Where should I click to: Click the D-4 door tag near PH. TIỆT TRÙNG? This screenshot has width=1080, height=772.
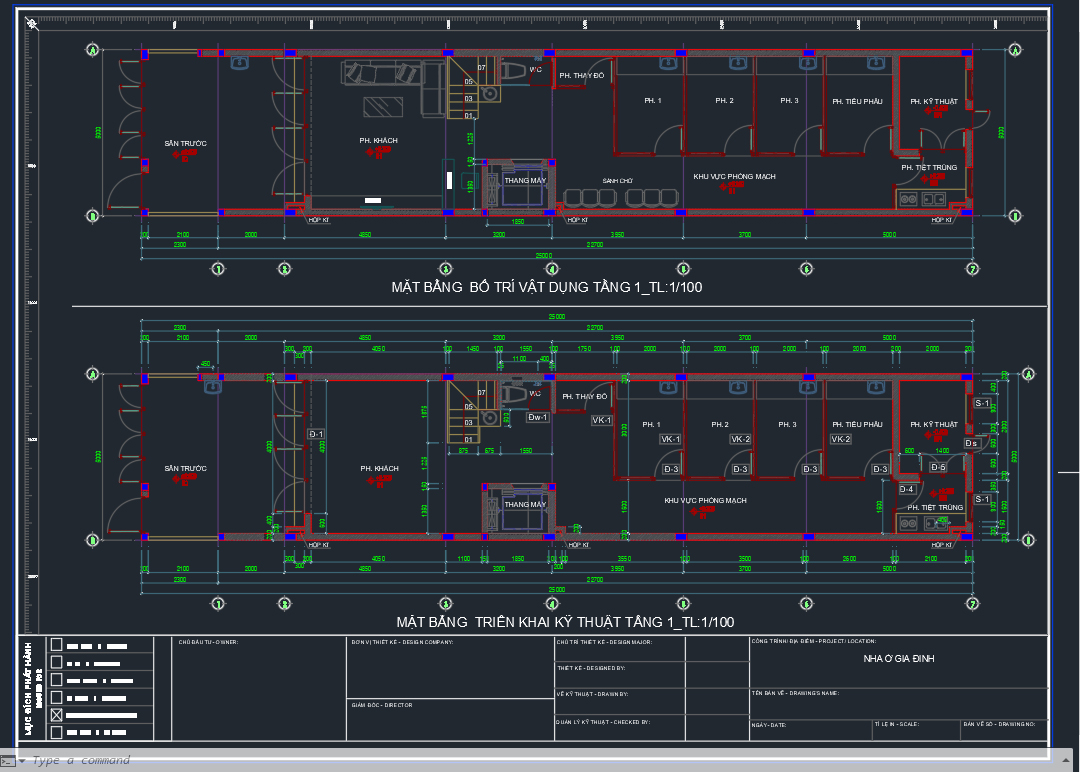click(907, 489)
